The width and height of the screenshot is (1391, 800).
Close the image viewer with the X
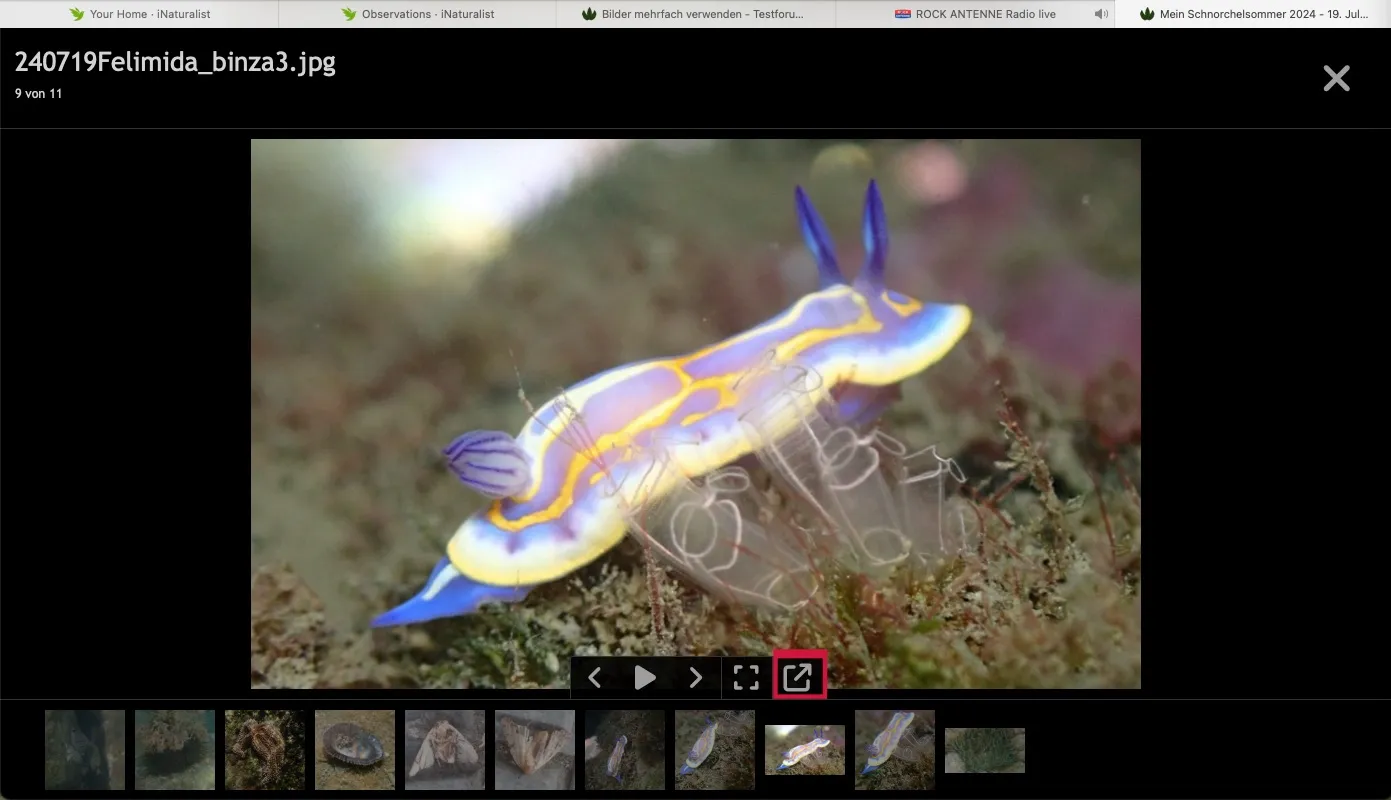(x=1336, y=79)
